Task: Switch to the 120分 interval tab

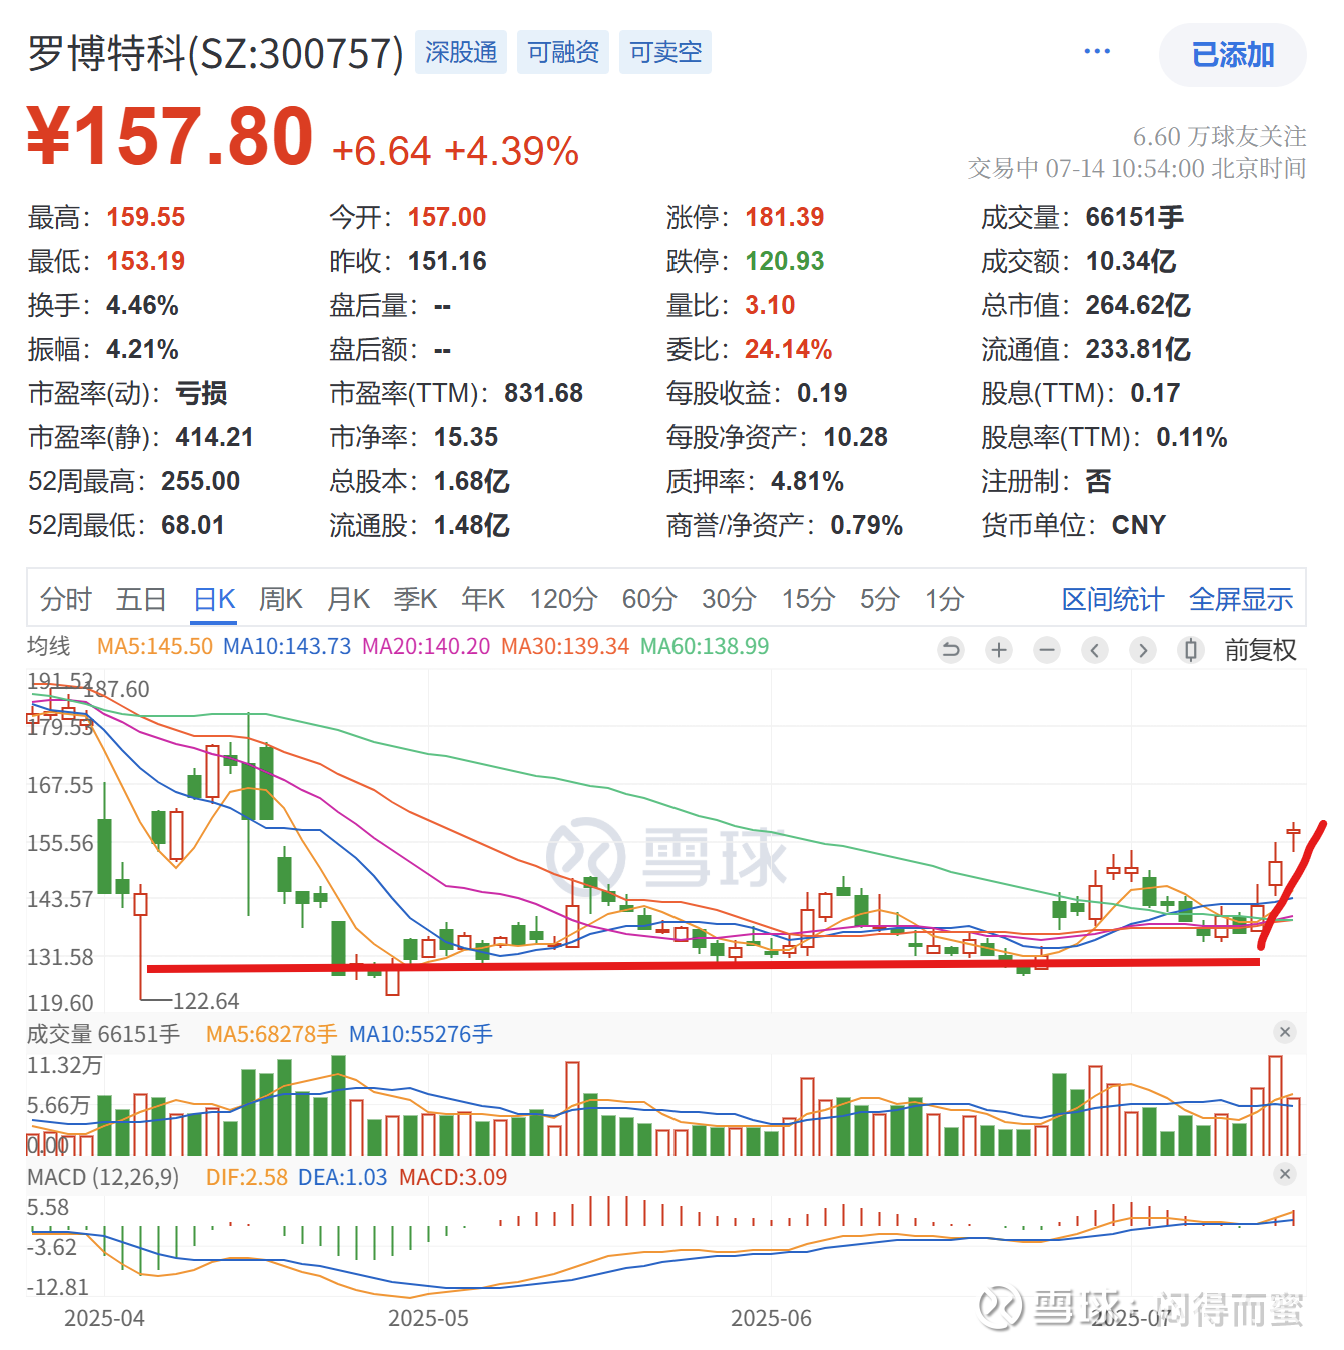Action: coord(563,599)
